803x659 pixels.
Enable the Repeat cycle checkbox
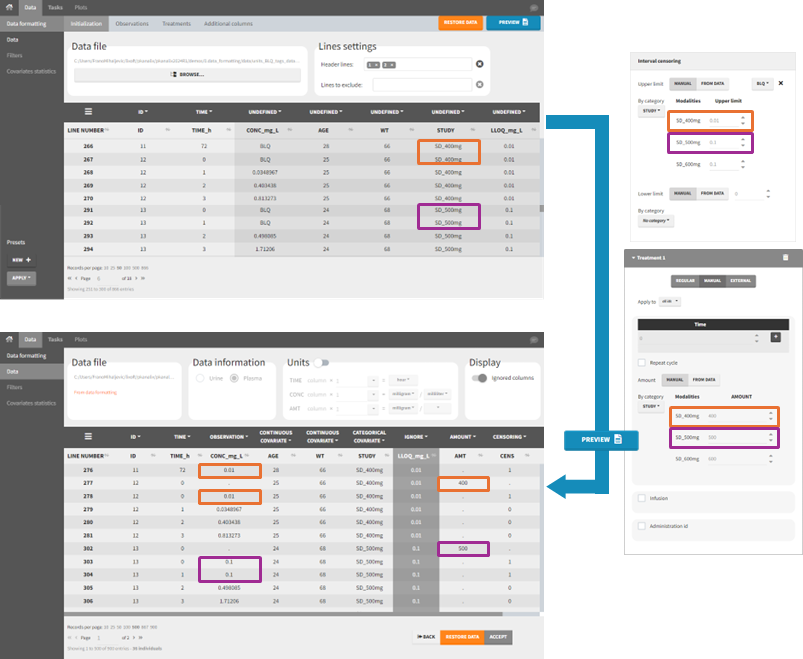[642, 362]
